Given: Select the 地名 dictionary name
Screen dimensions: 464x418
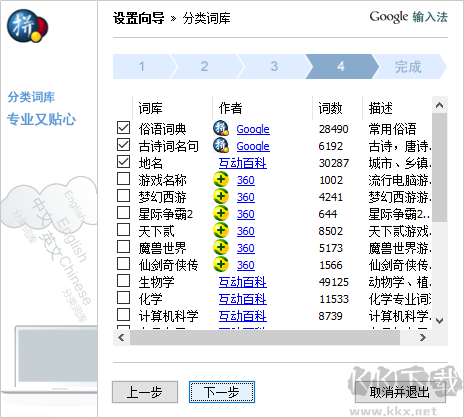Looking at the screenshot, I should click(x=151, y=163).
